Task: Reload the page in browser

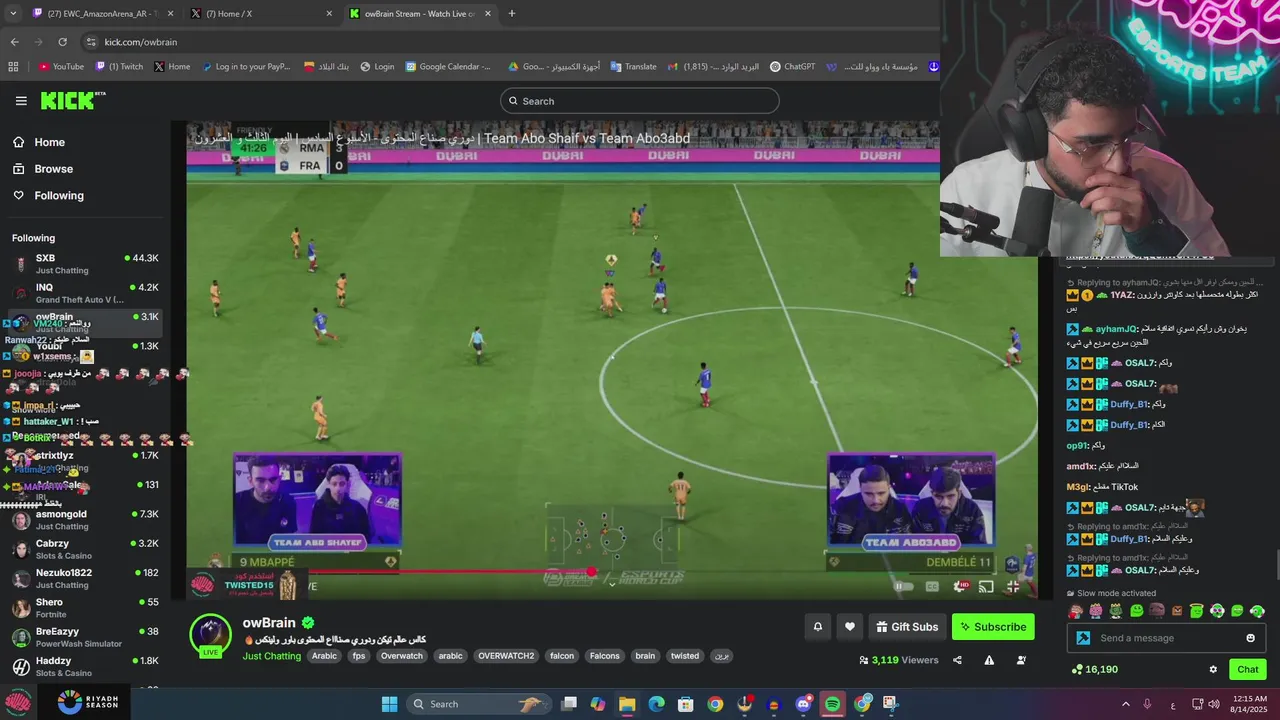Action: (62, 42)
